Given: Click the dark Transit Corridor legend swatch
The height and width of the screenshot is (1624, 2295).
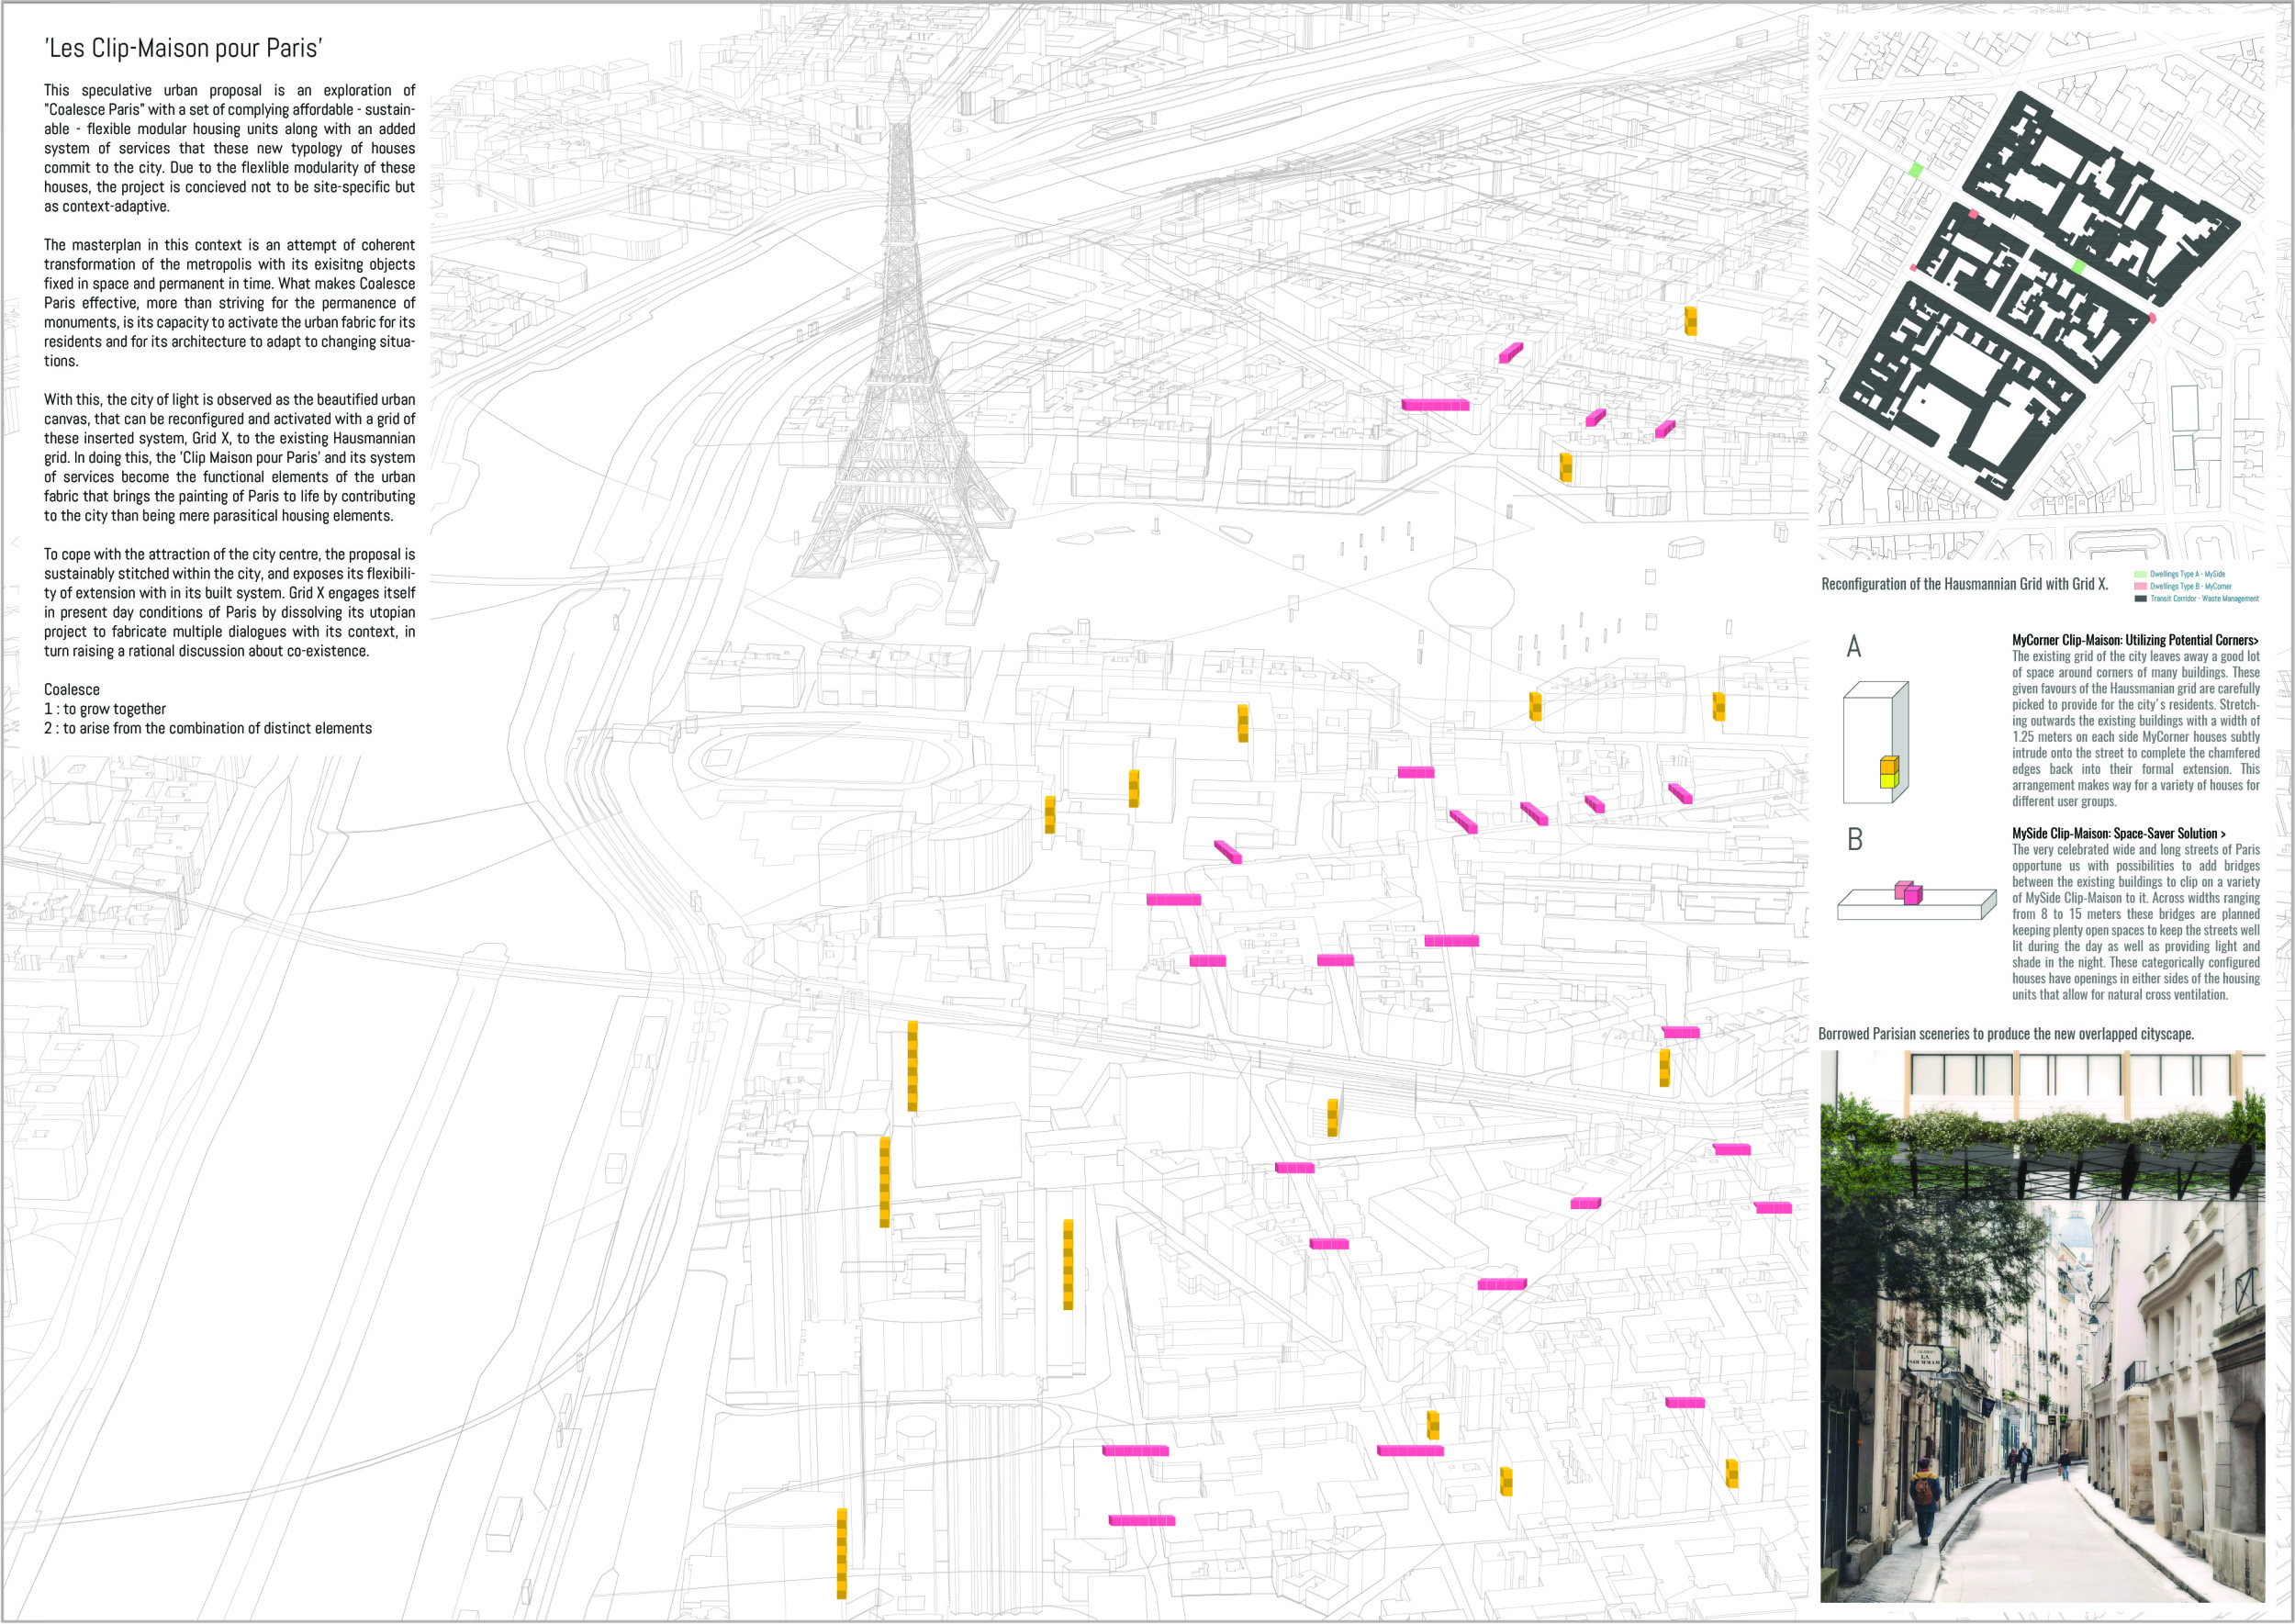Looking at the screenshot, I should 2140,598.
